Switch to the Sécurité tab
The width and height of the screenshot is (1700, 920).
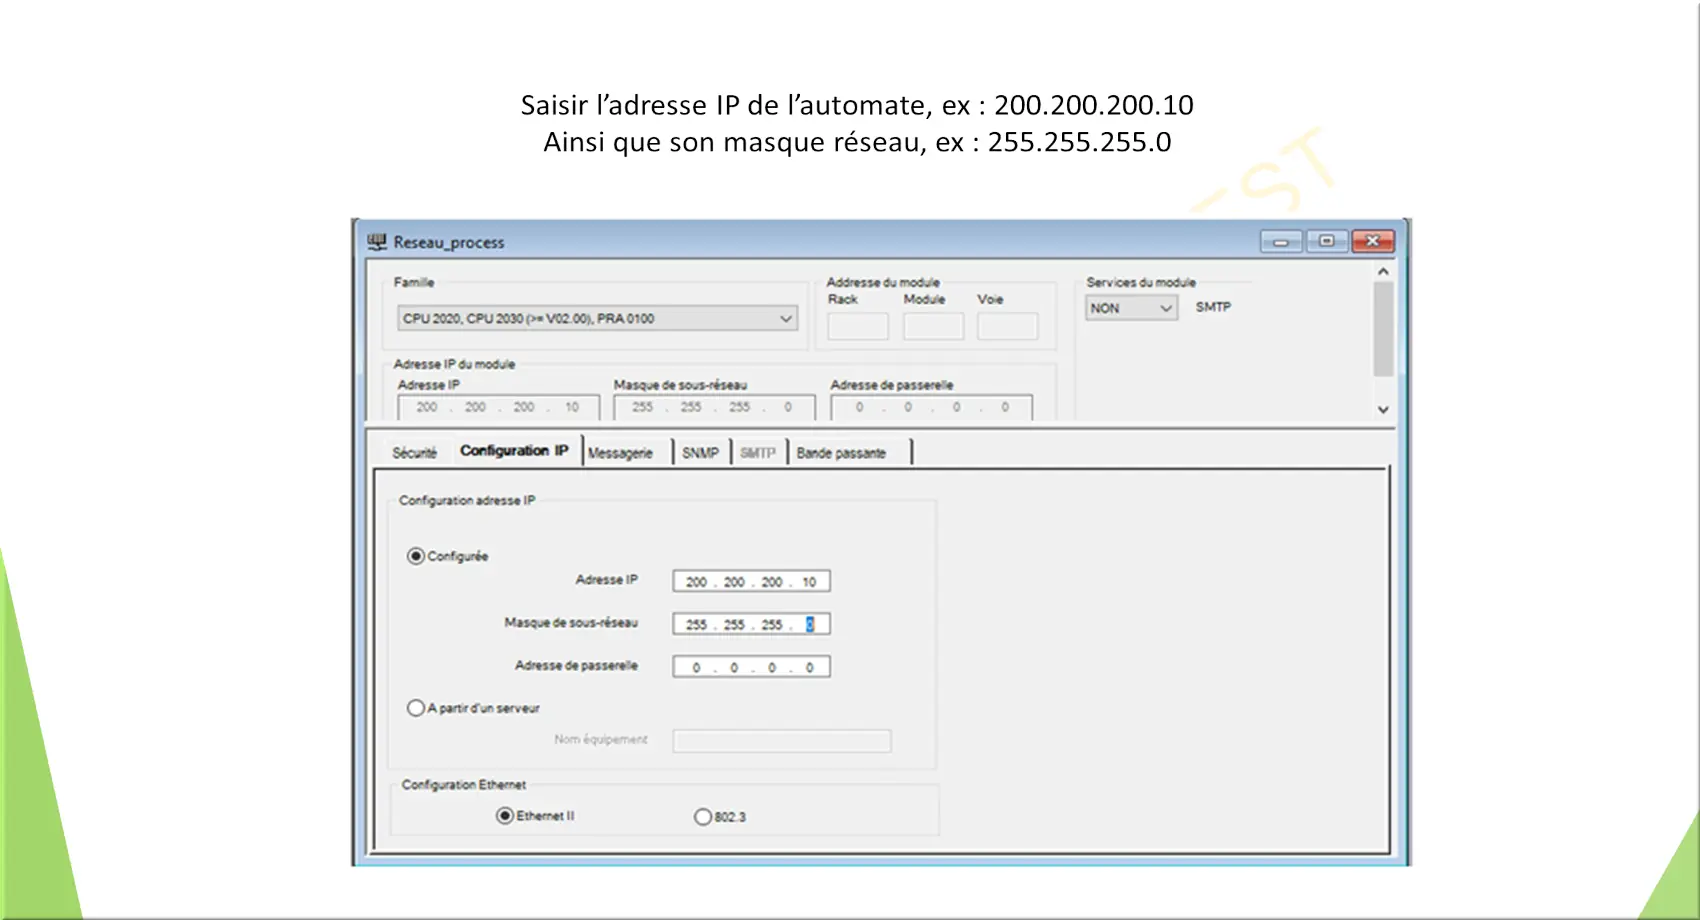(x=415, y=453)
